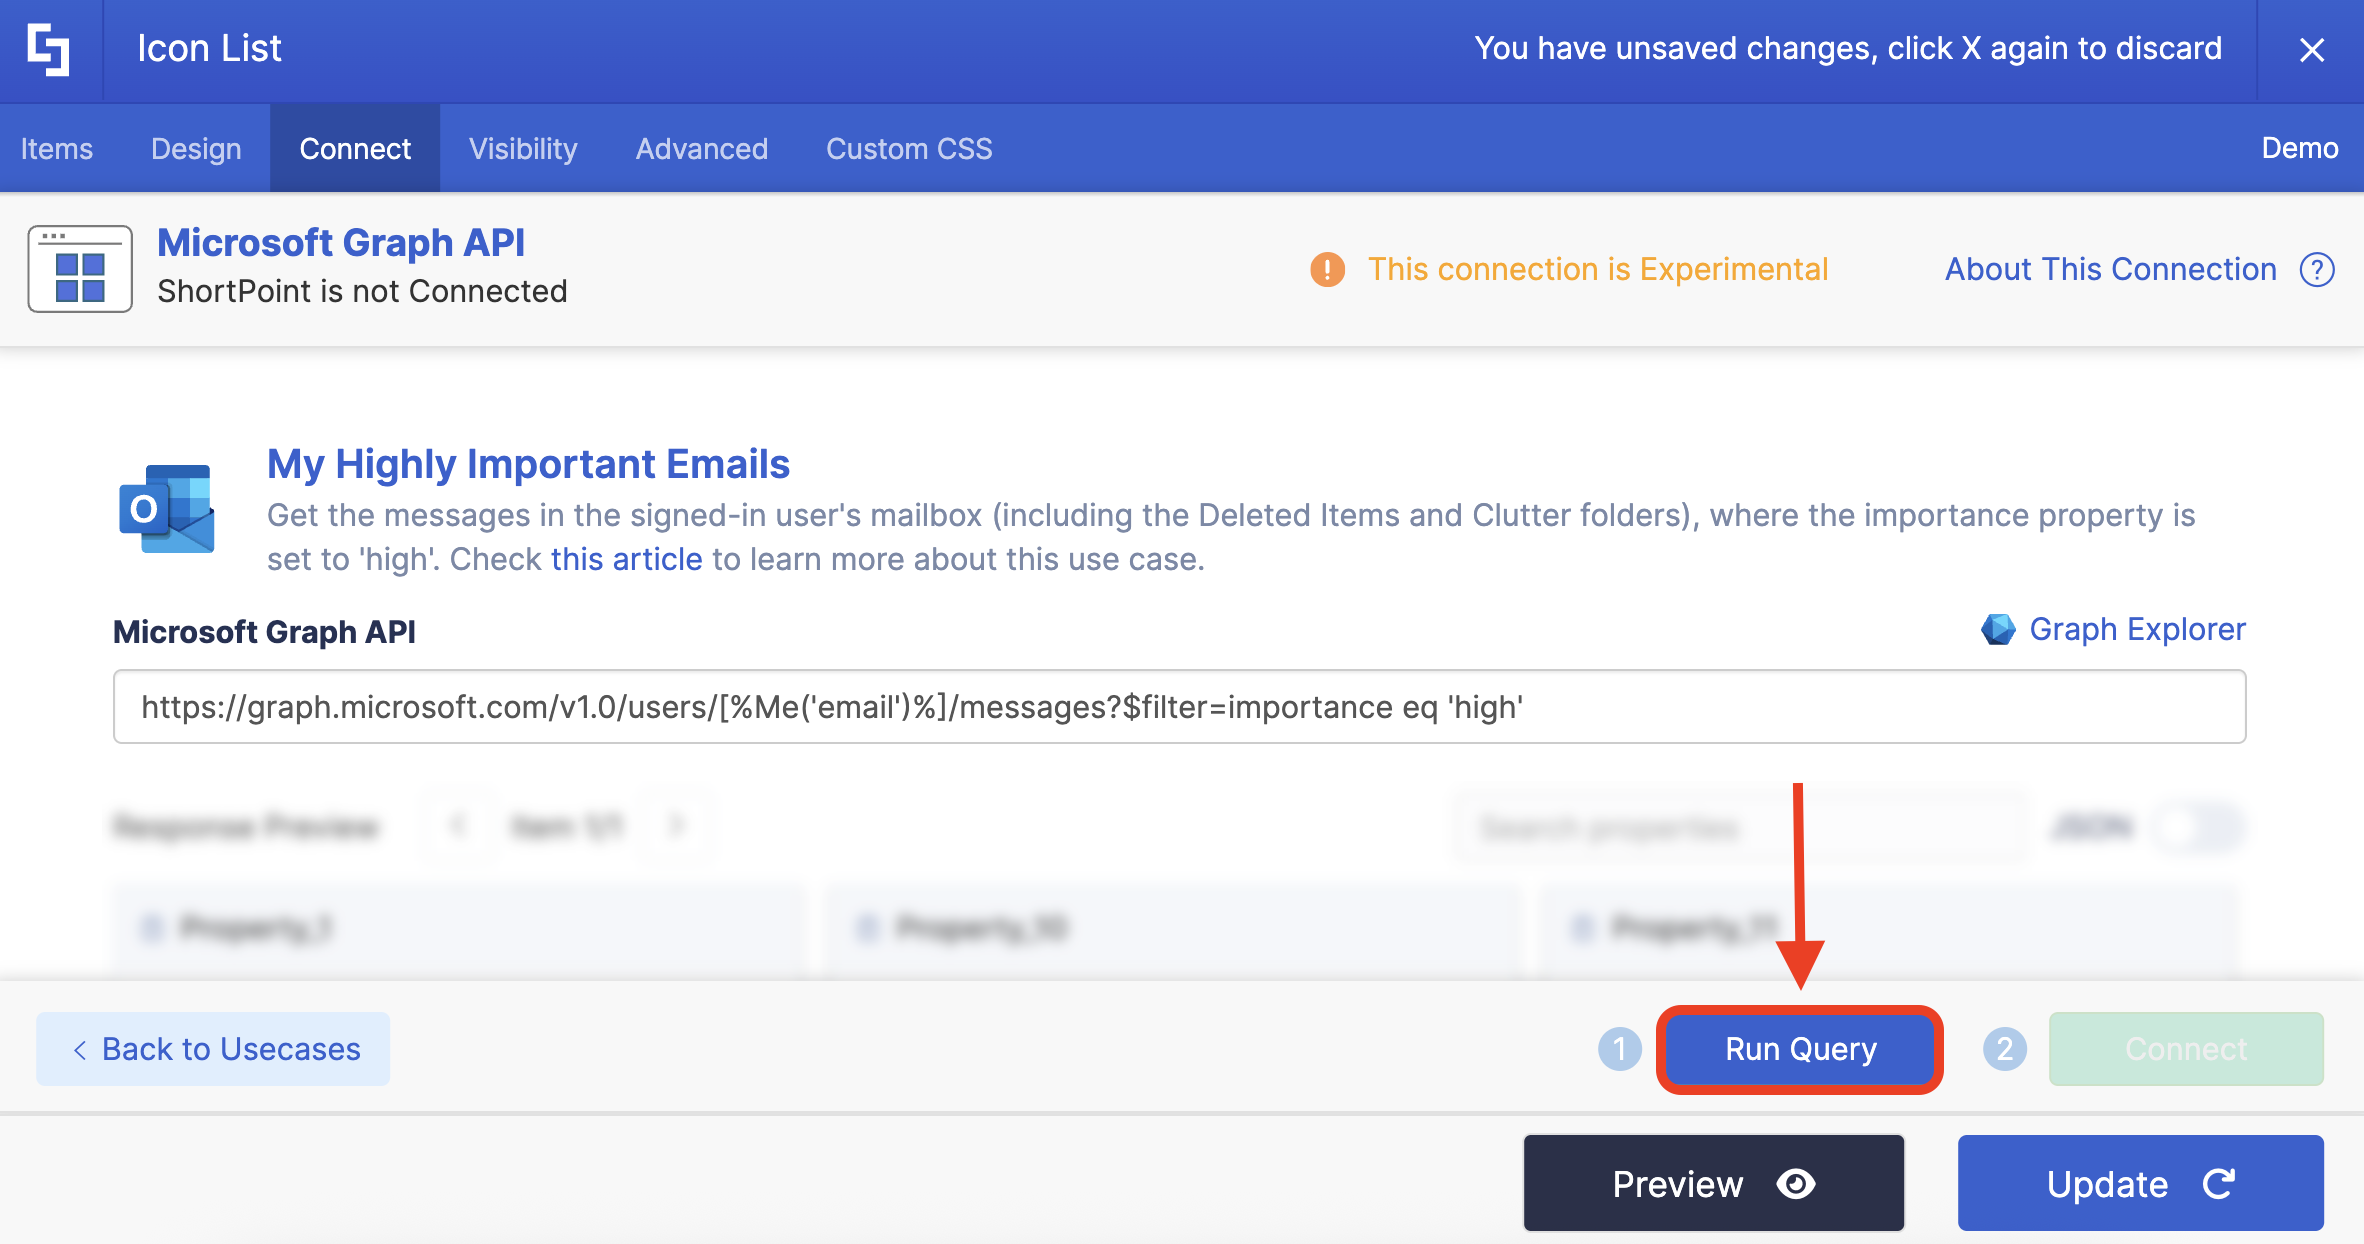Screen dimensions: 2364x1244
Task: Click the Microsoft Graph API URL field
Action: (1179, 707)
